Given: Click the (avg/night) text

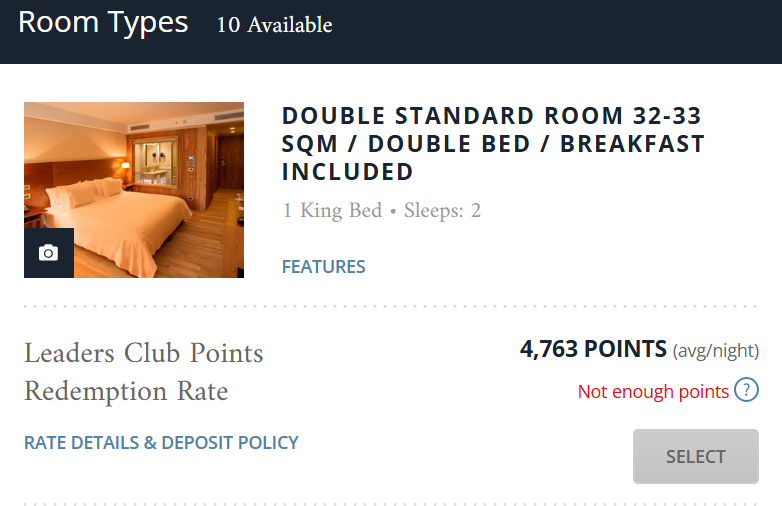Looking at the screenshot, I should (x=716, y=351).
